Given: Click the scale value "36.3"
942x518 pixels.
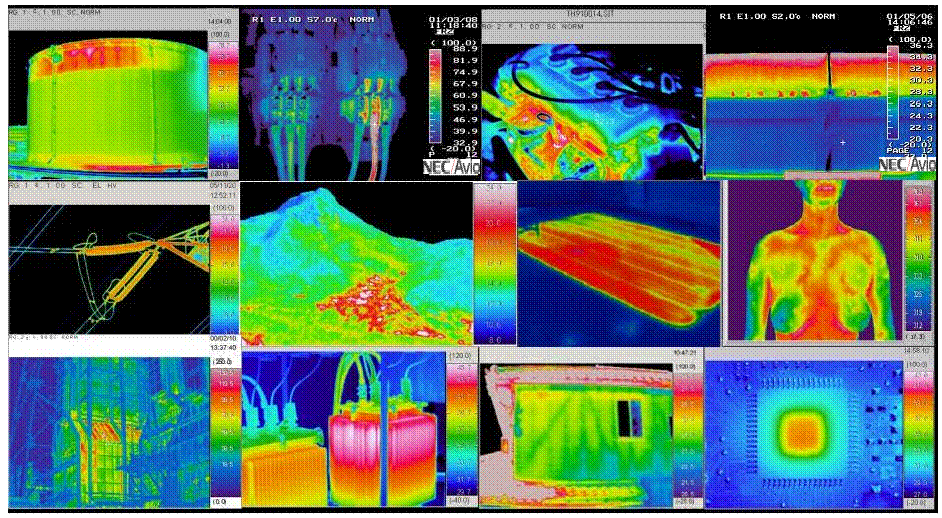Looking at the screenshot, I should point(922,45).
